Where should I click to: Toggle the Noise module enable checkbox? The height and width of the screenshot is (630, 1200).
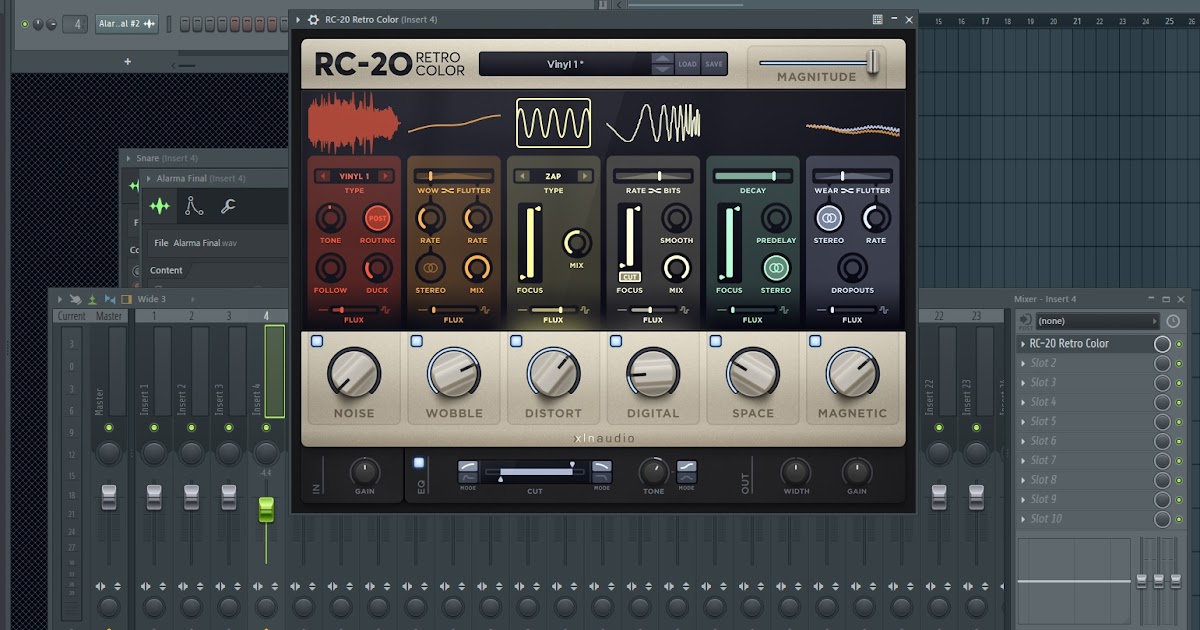(x=317, y=340)
